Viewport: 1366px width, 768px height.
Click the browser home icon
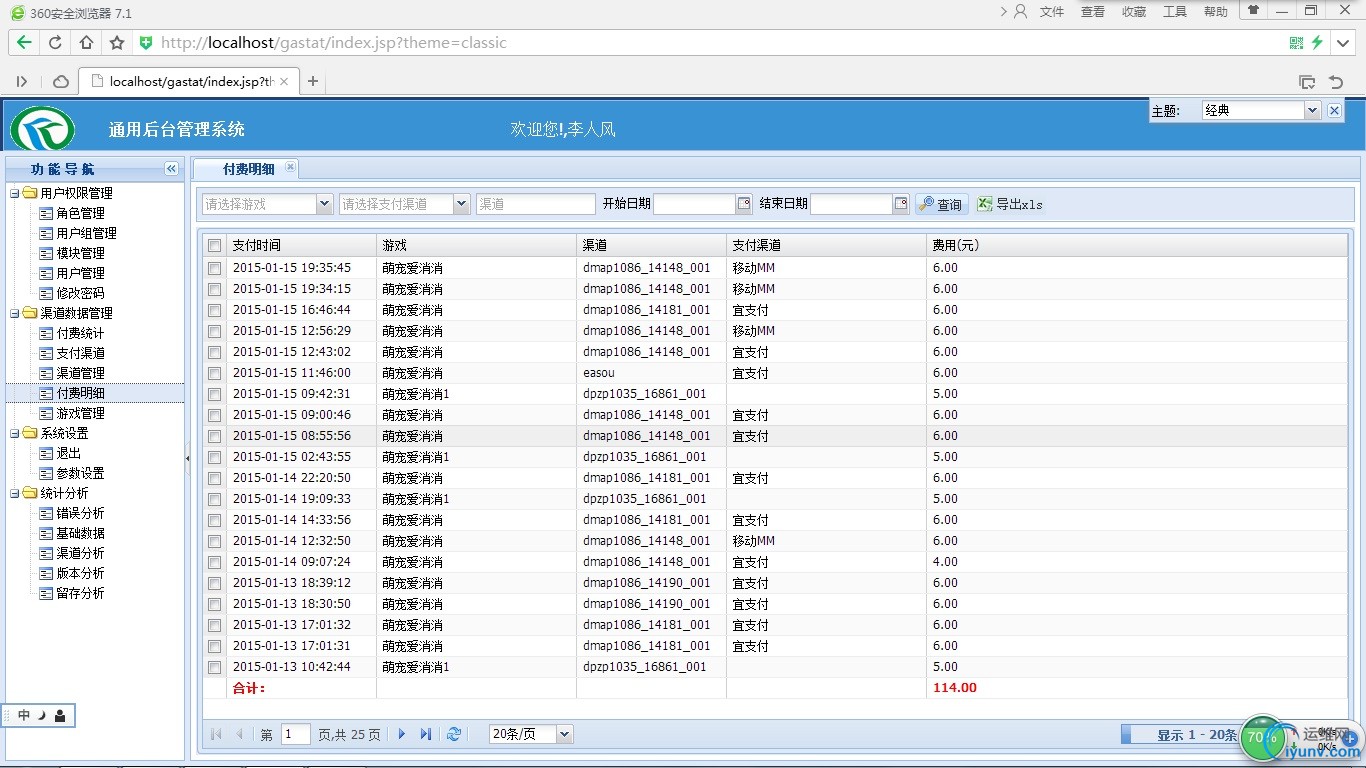(86, 43)
